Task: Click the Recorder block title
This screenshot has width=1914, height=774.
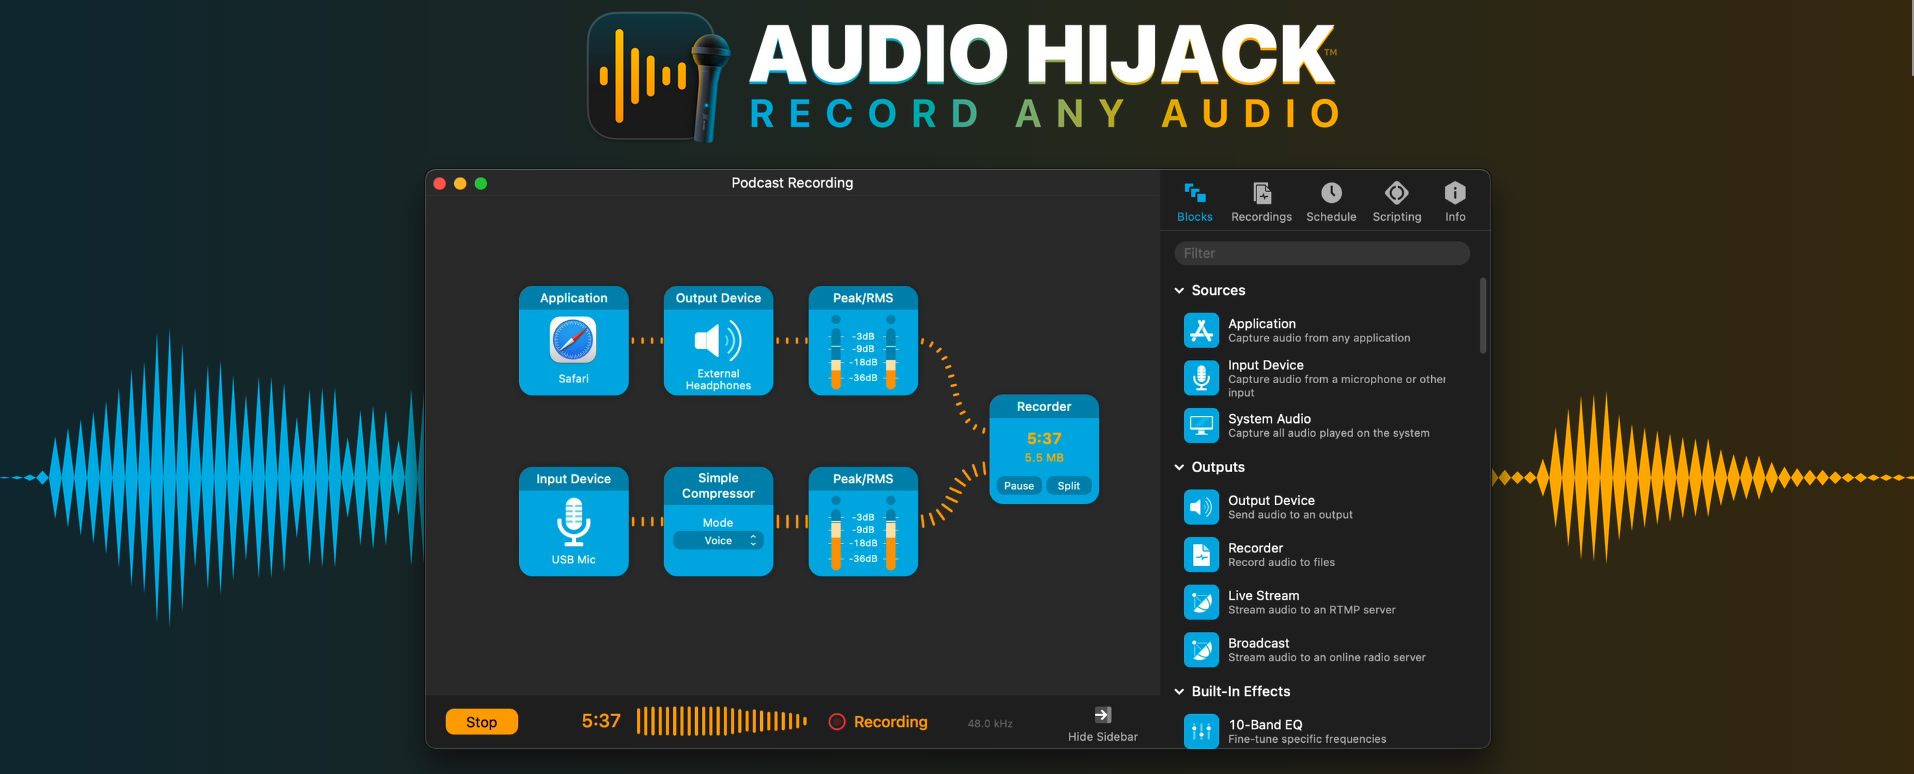Action: click(1044, 407)
